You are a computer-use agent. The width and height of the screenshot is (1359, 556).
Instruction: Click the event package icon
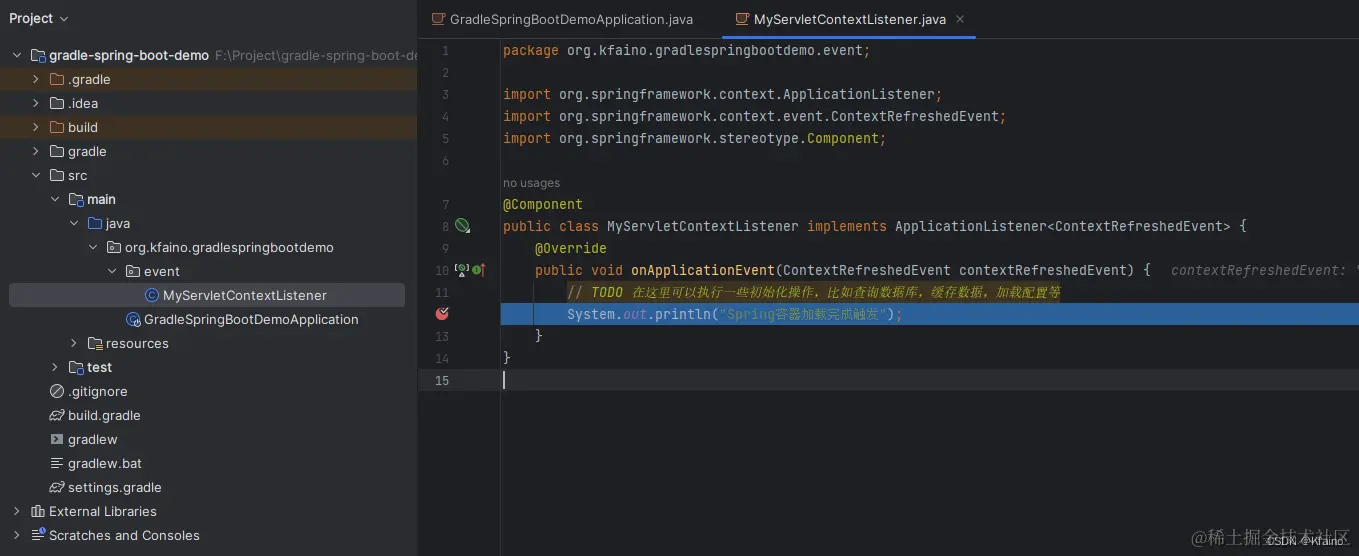click(133, 271)
